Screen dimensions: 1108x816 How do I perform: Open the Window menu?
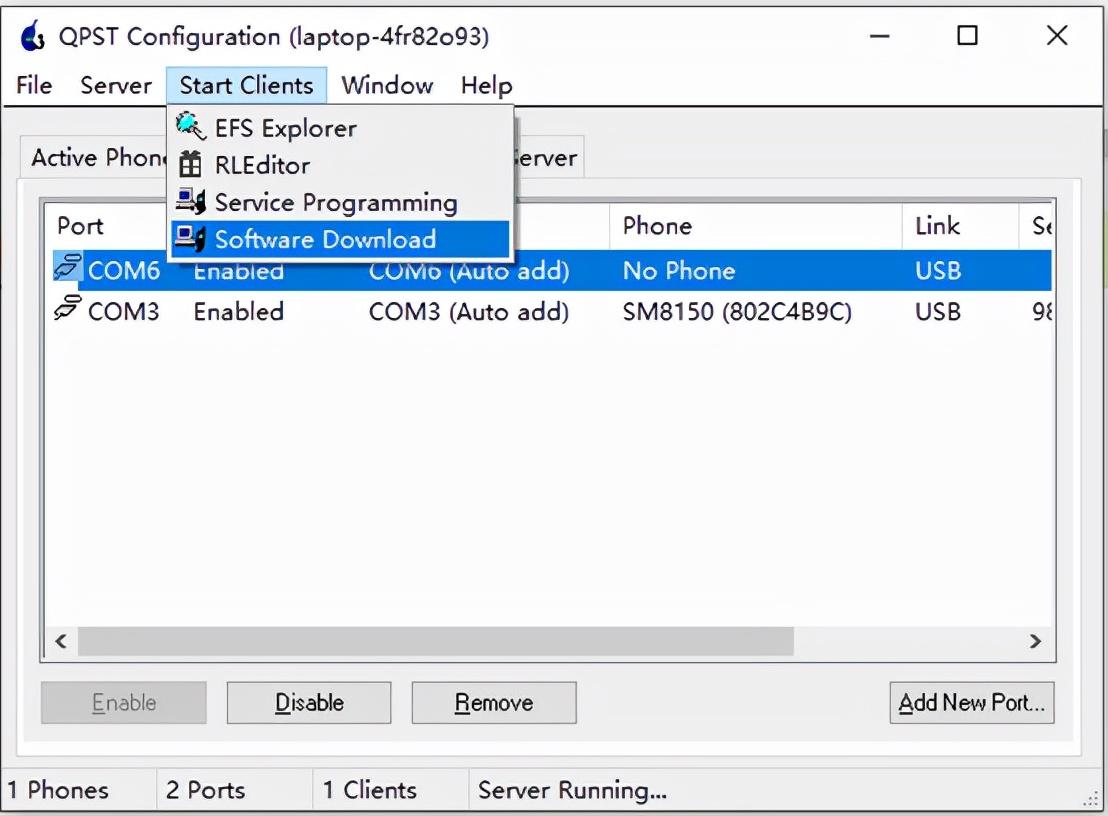387,85
